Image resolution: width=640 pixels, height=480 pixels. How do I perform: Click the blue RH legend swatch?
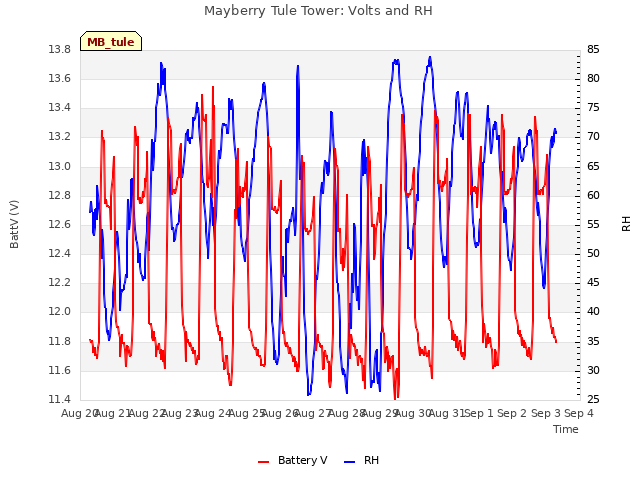coord(350,461)
